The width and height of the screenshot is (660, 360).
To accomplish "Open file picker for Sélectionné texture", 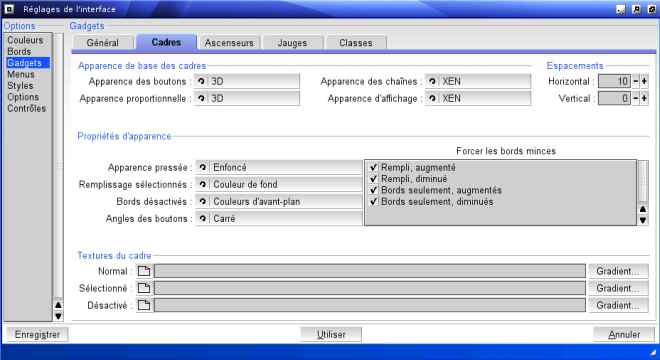I will point(144,288).
